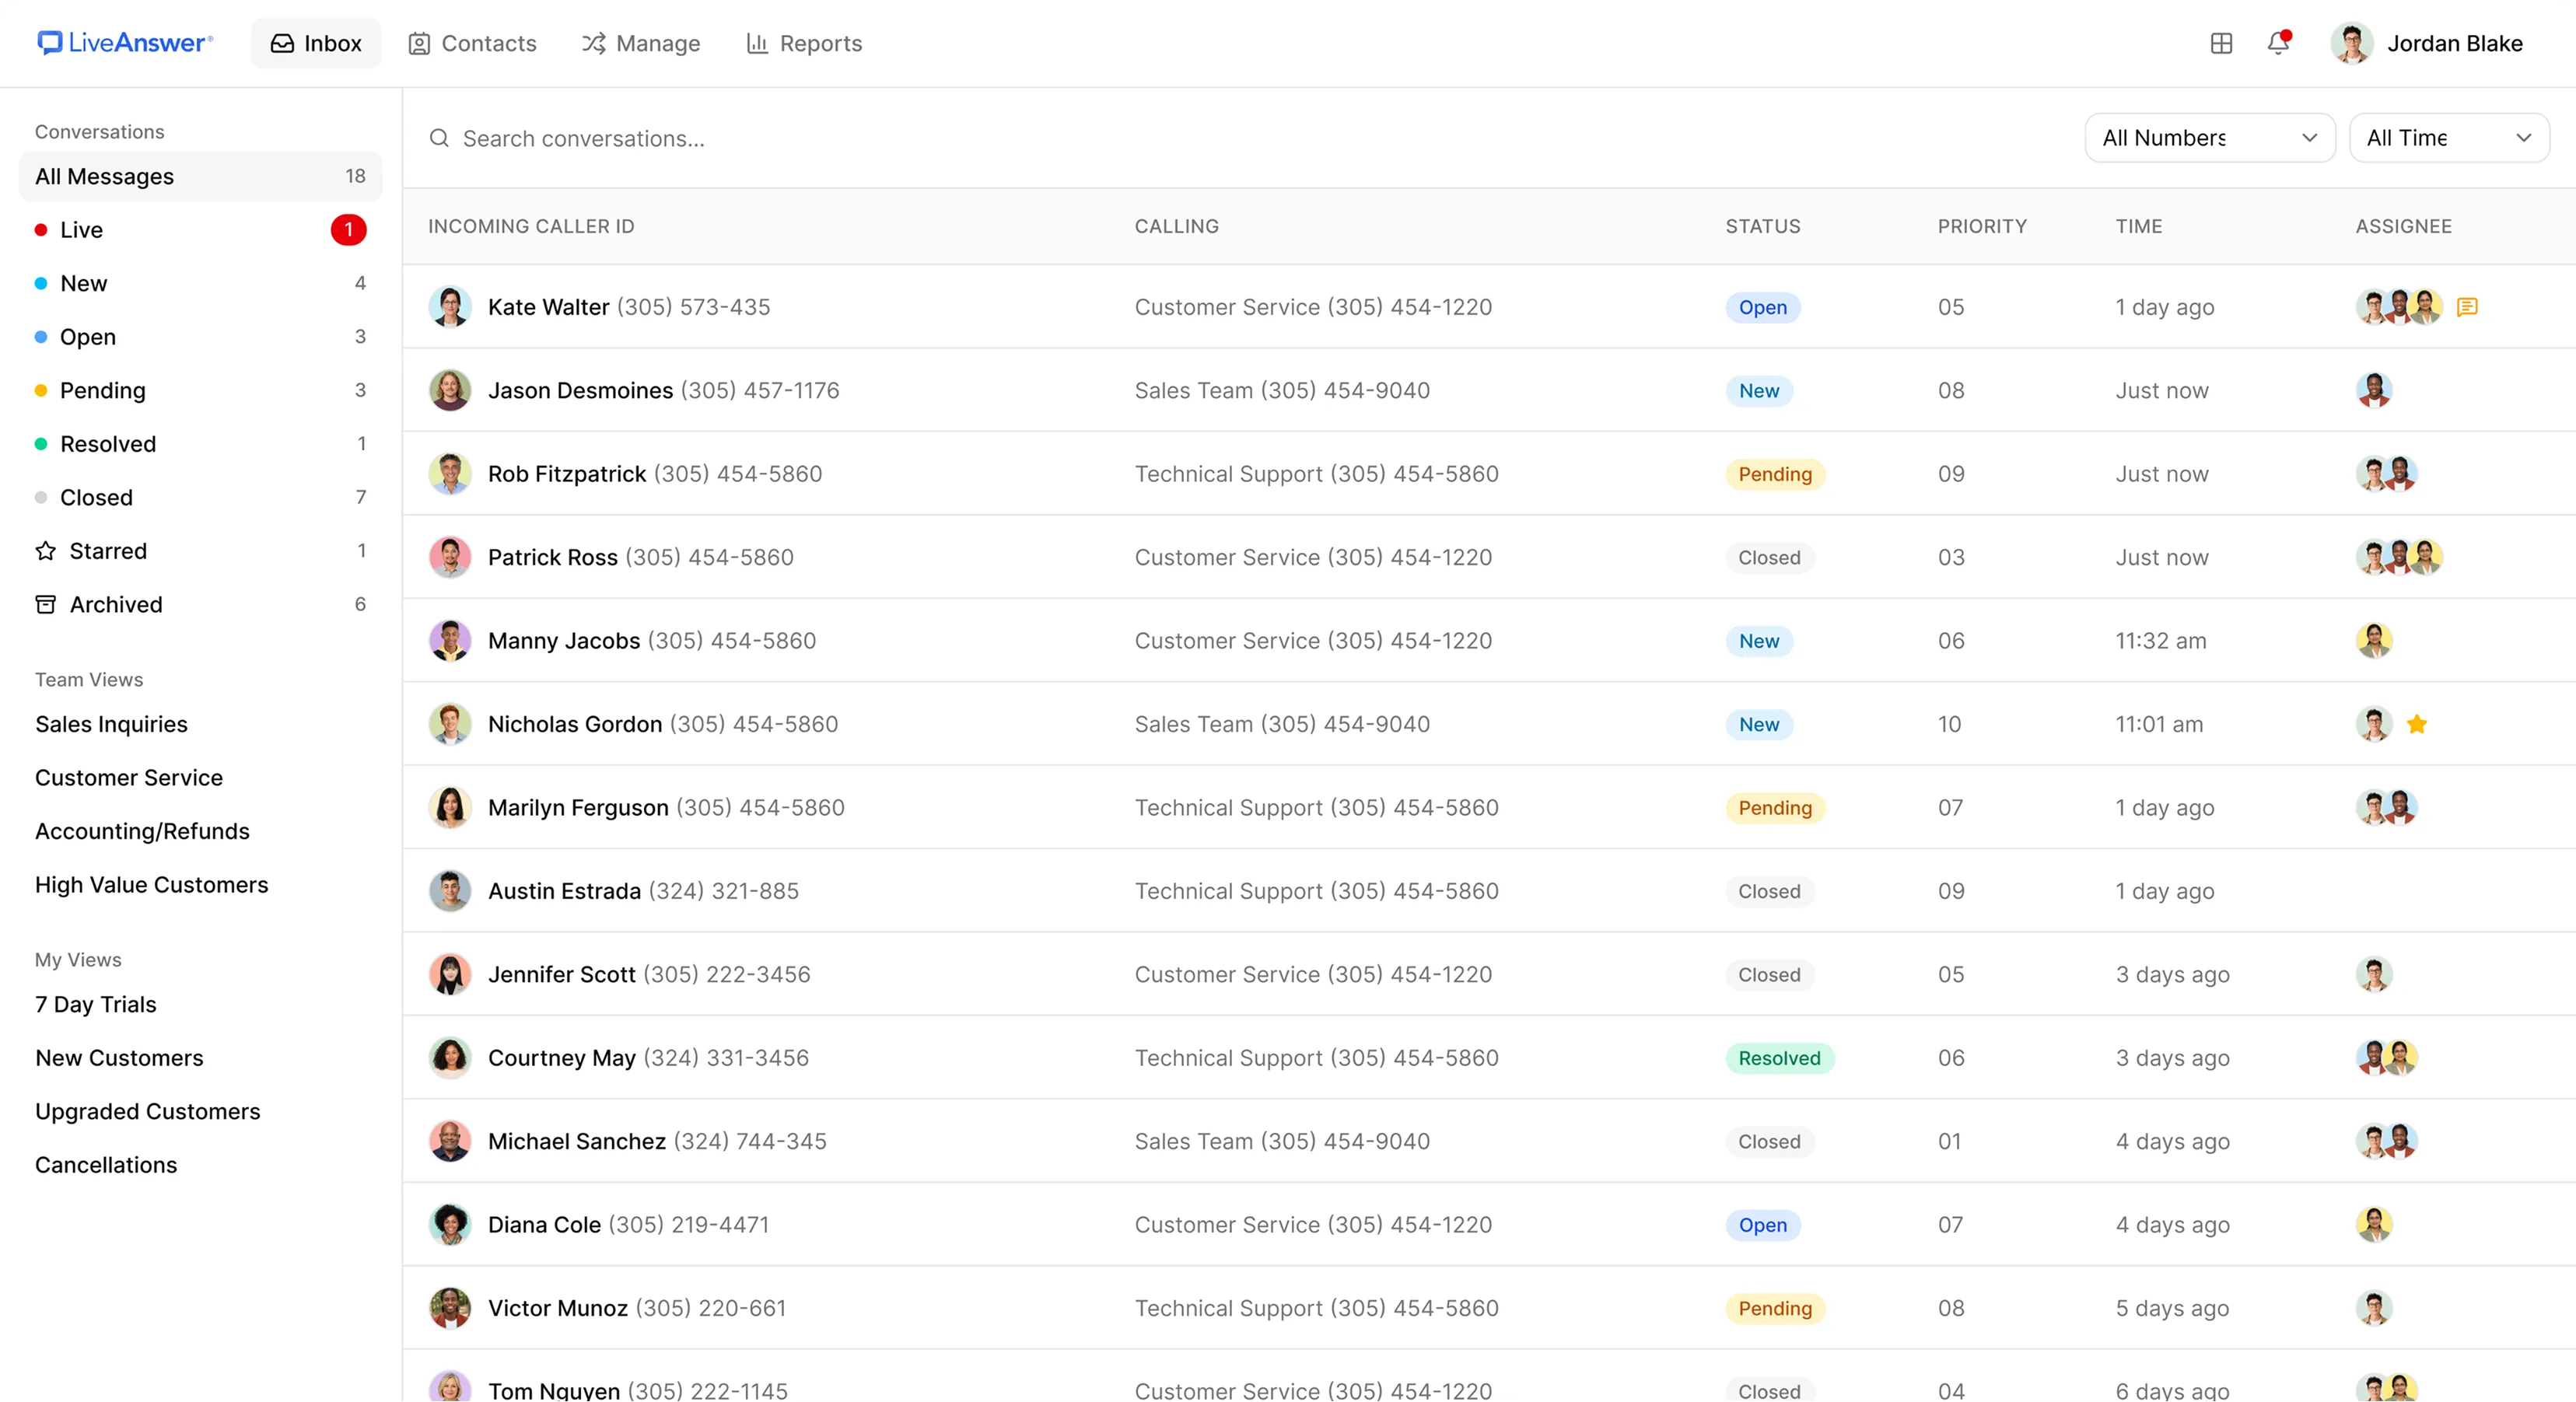Expand the All Numbers dropdown

[2209, 138]
